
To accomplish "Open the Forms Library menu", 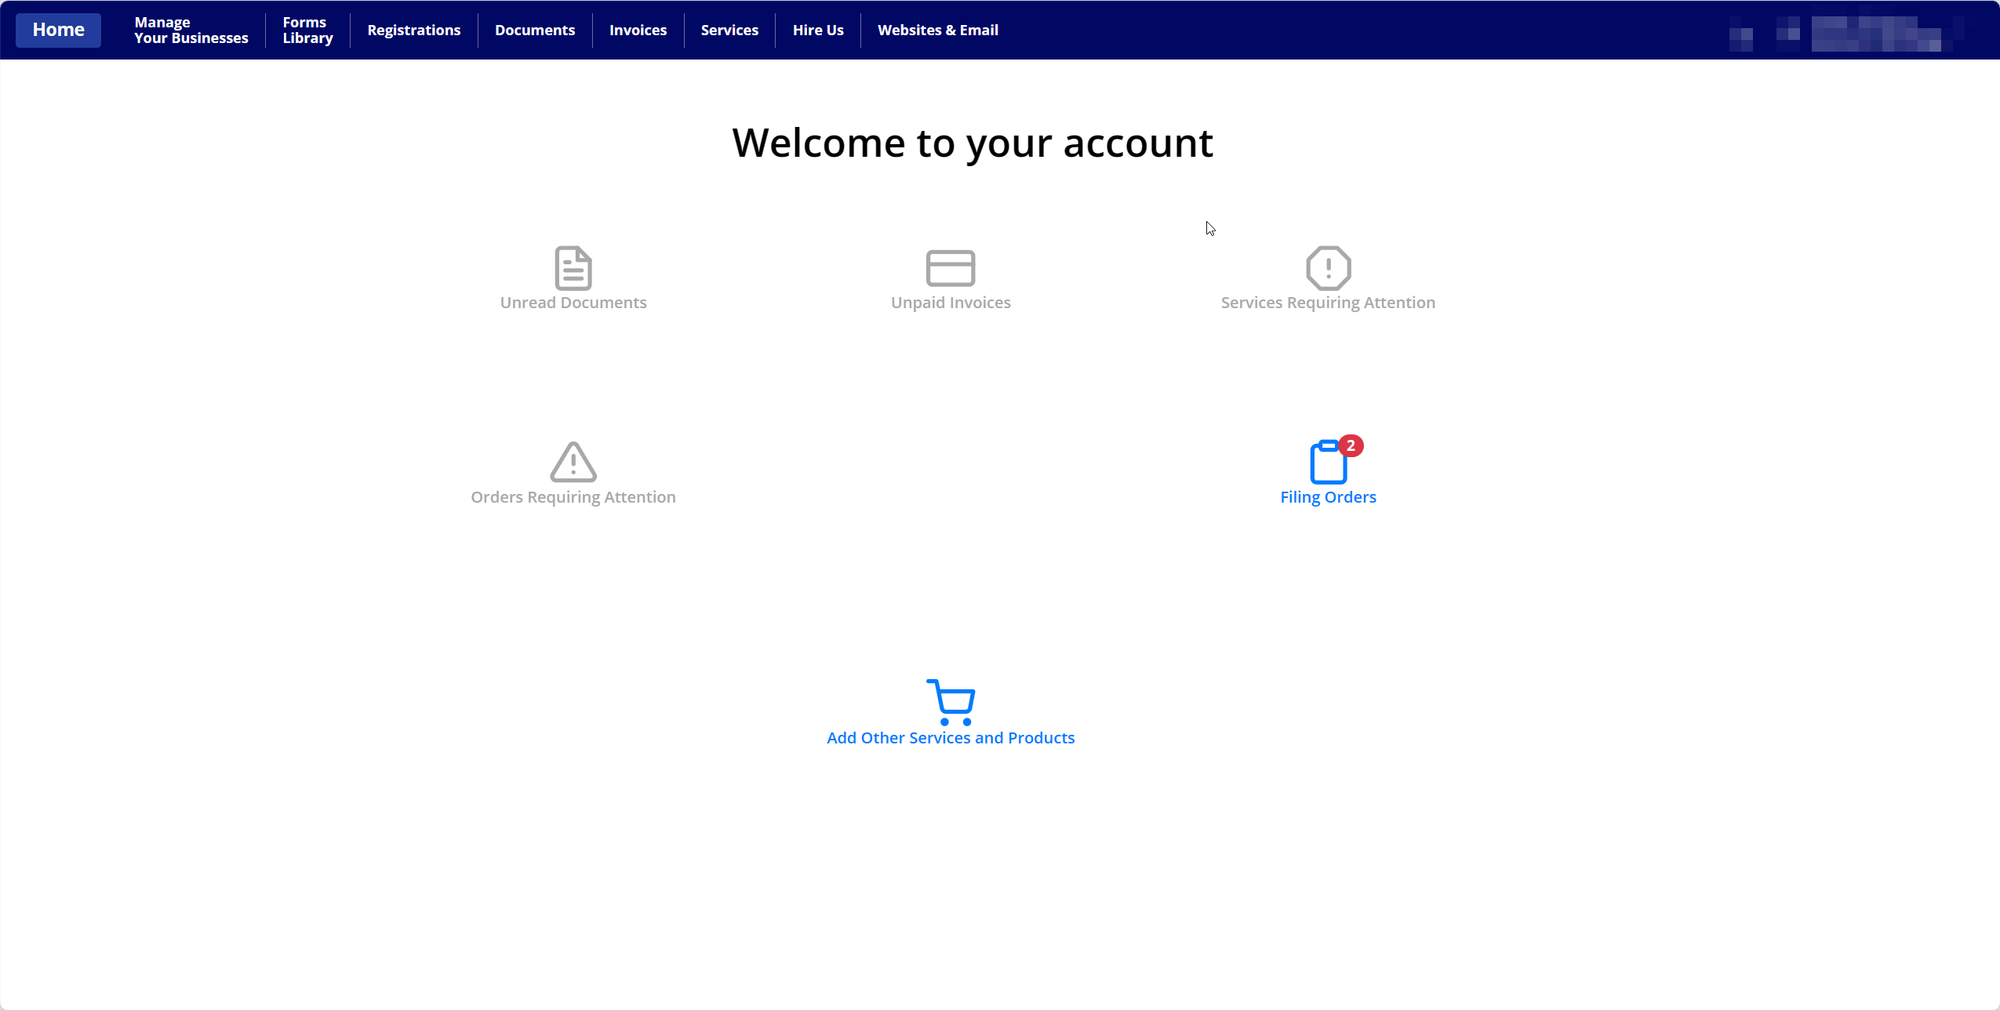I will (x=307, y=30).
